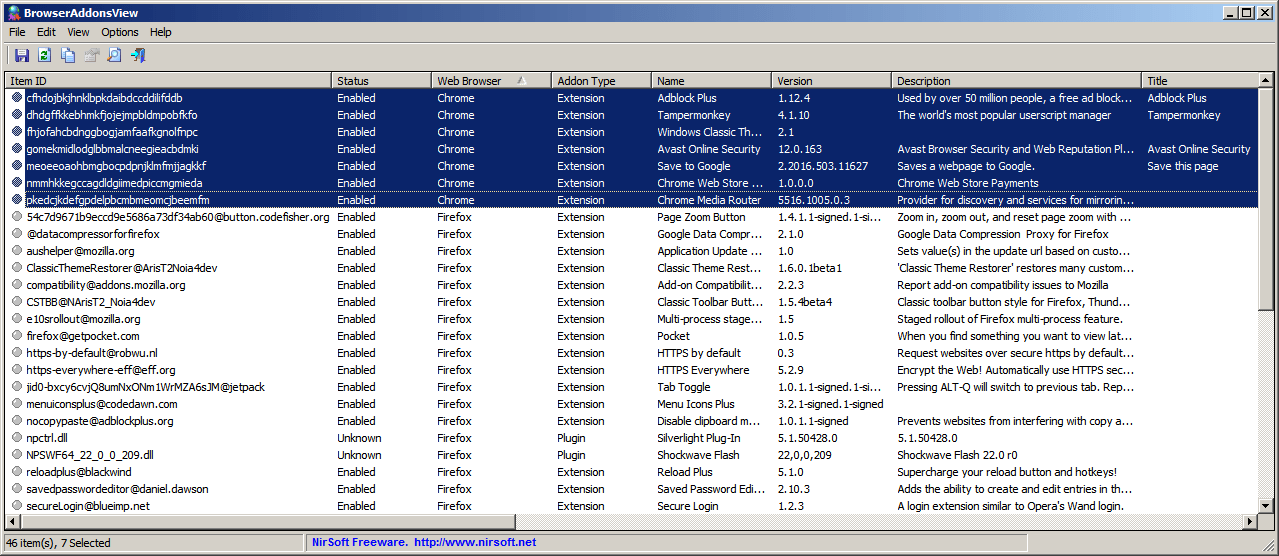Viewport: 1279px width, 556px height.
Task: Sort by the Version column header
Action: point(831,81)
